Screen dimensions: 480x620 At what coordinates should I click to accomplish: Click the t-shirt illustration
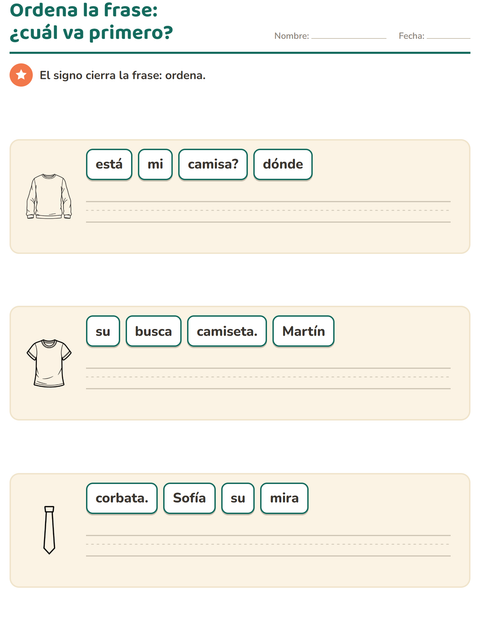click(x=49, y=363)
